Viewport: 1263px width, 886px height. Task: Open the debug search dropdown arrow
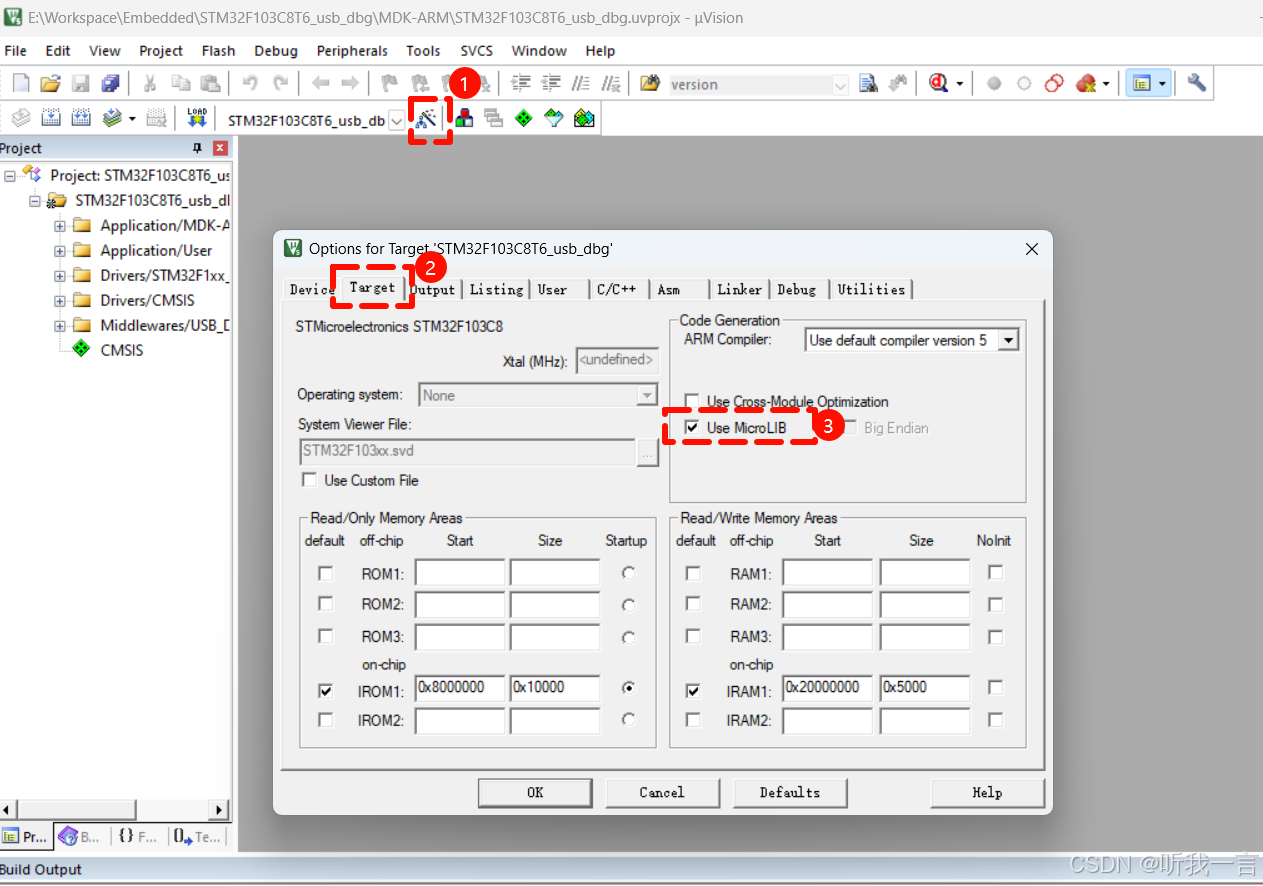pos(960,84)
